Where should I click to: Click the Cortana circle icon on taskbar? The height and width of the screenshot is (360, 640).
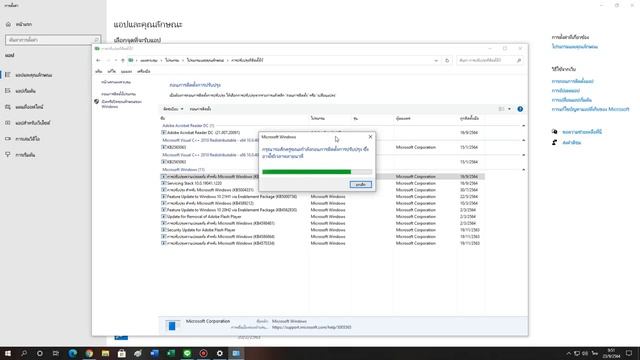coord(40,353)
